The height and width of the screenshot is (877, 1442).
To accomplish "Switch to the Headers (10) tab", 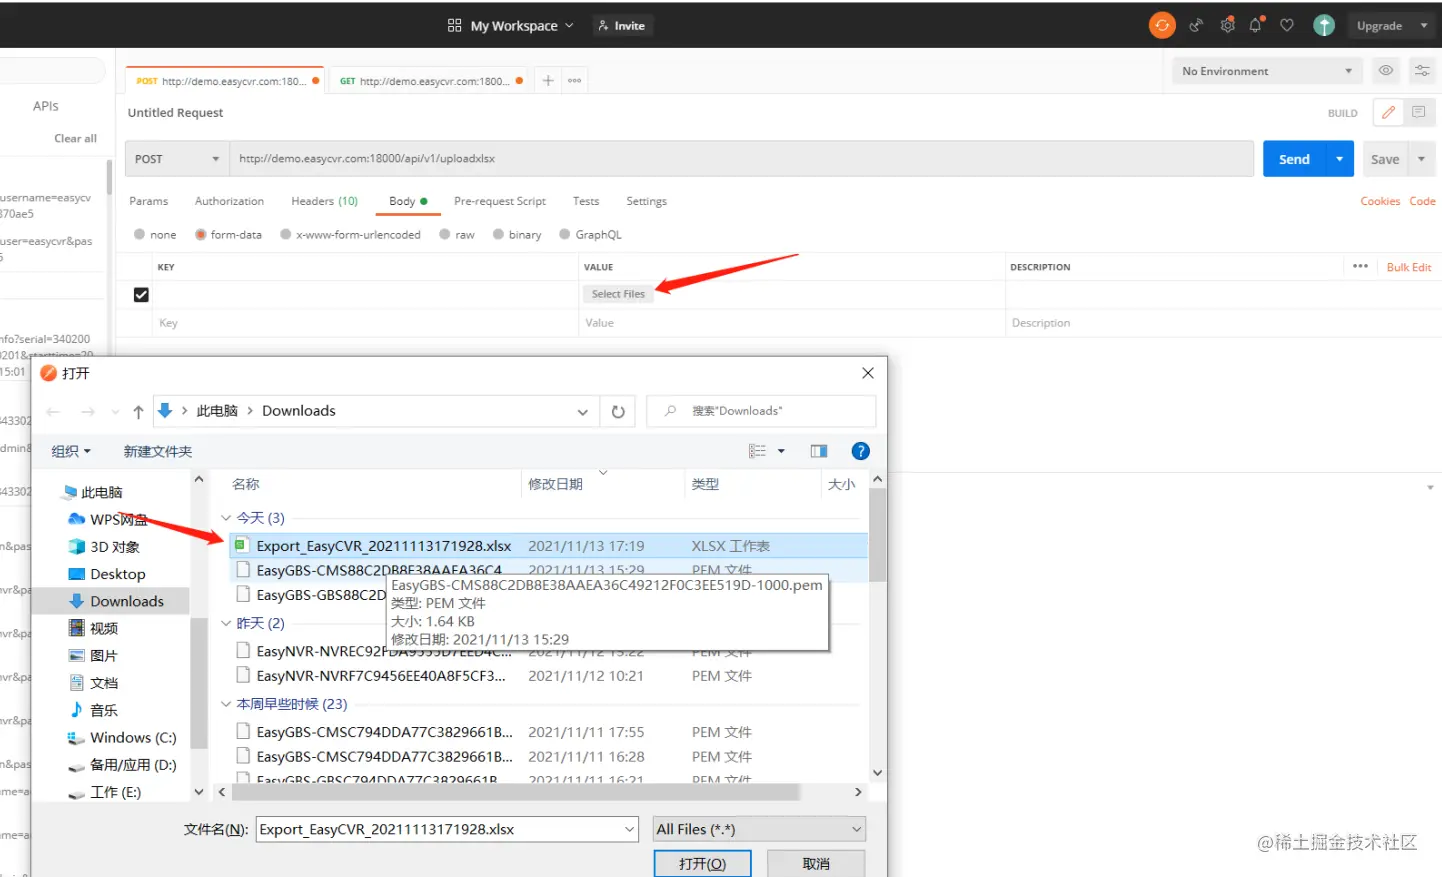I will click(324, 201).
